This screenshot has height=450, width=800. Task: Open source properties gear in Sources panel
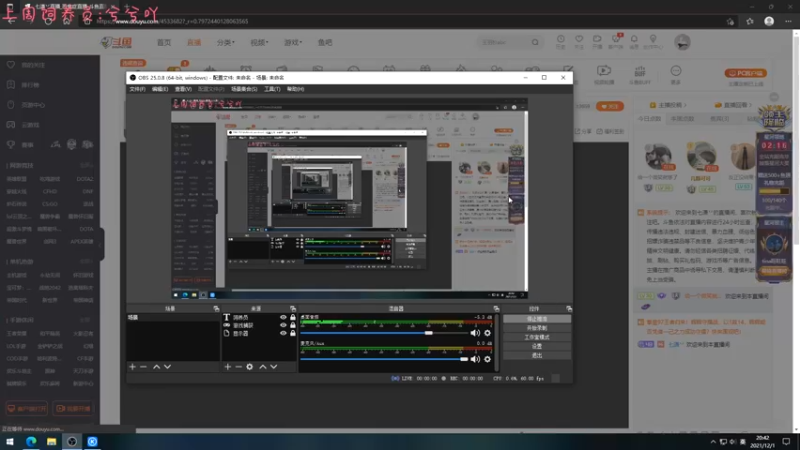(249, 367)
